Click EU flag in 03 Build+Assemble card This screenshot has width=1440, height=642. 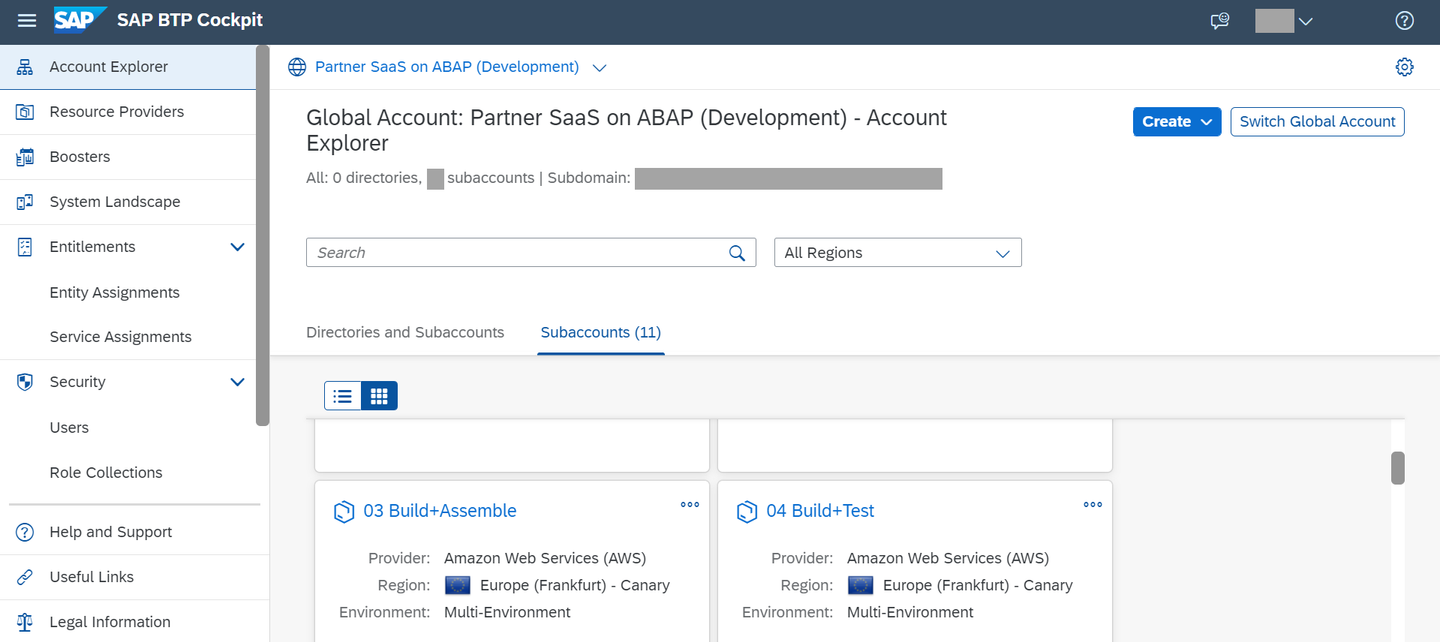click(457, 585)
